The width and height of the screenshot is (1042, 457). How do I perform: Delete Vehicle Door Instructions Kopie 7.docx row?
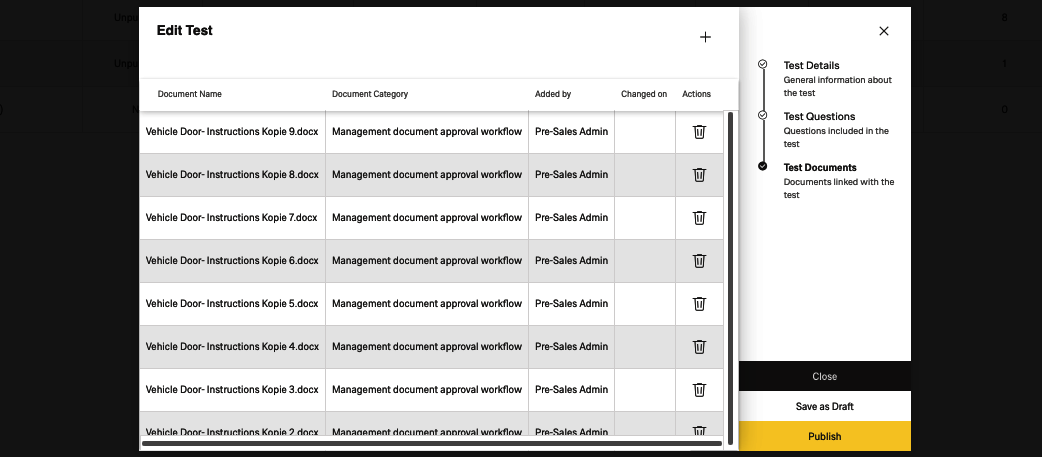tap(700, 218)
